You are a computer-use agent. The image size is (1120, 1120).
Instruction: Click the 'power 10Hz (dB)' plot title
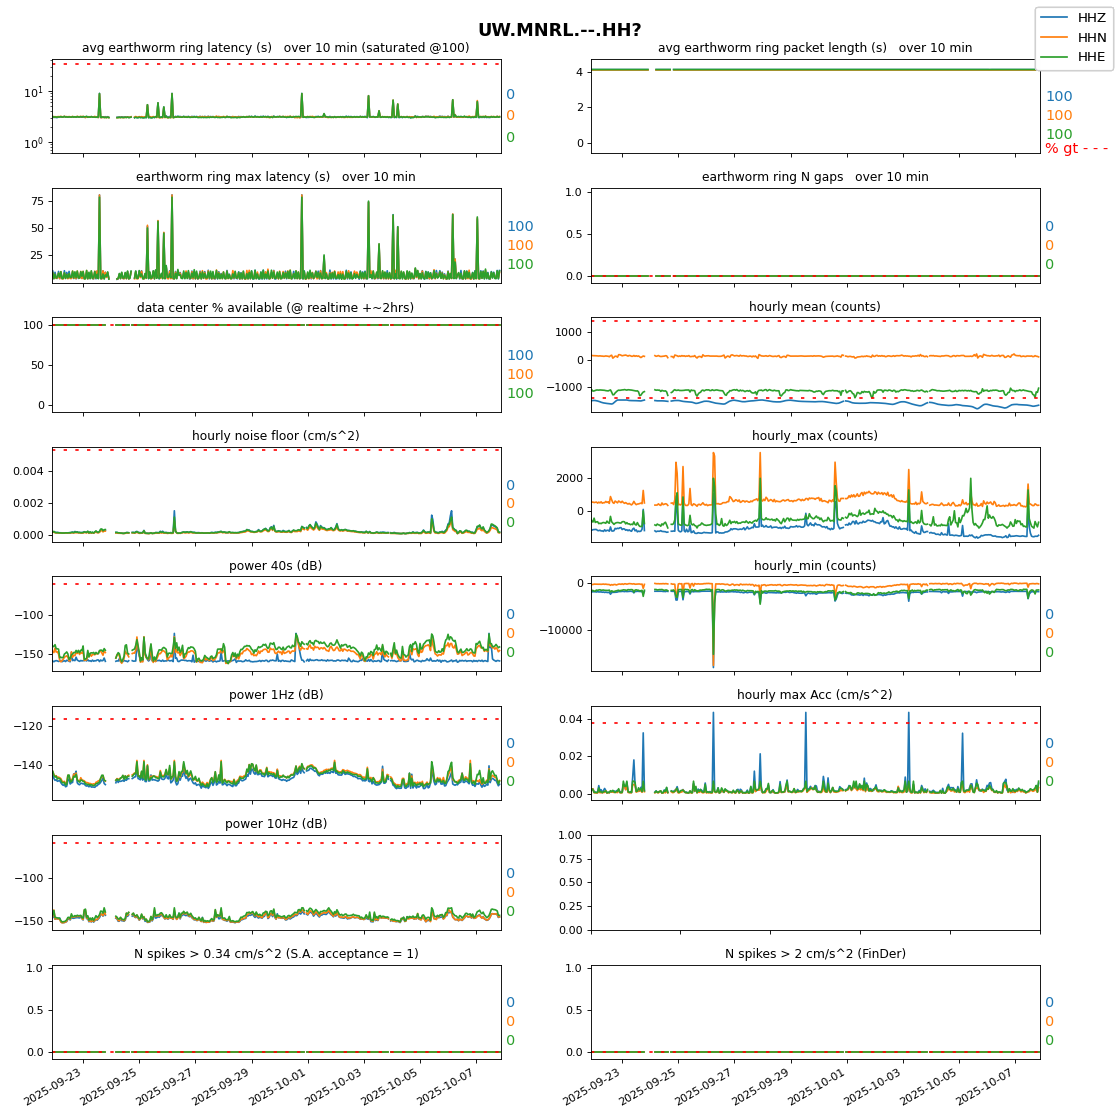[x=275, y=824]
